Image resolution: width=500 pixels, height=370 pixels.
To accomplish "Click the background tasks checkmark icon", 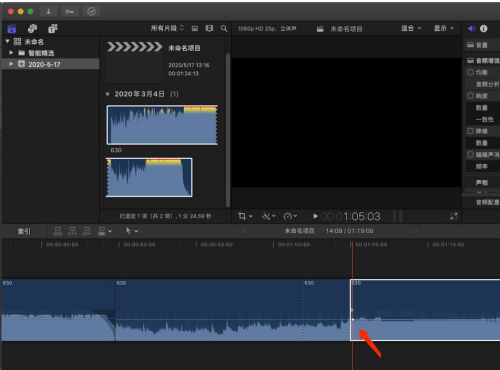I will (x=91, y=12).
